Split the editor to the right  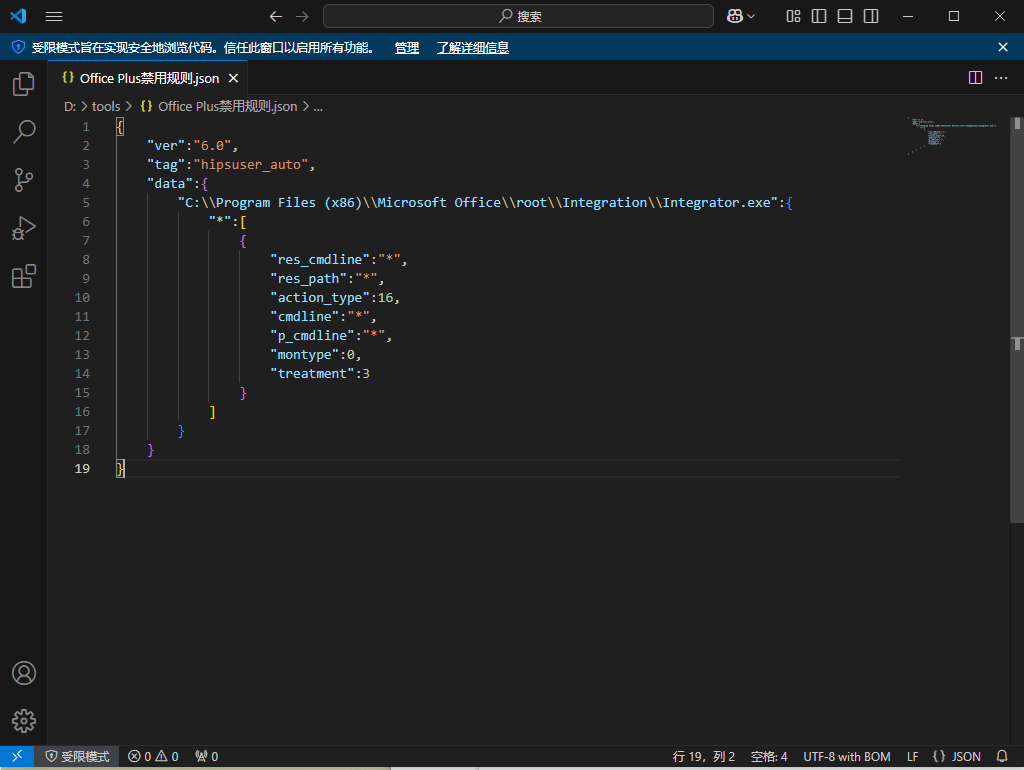[976, 78]
